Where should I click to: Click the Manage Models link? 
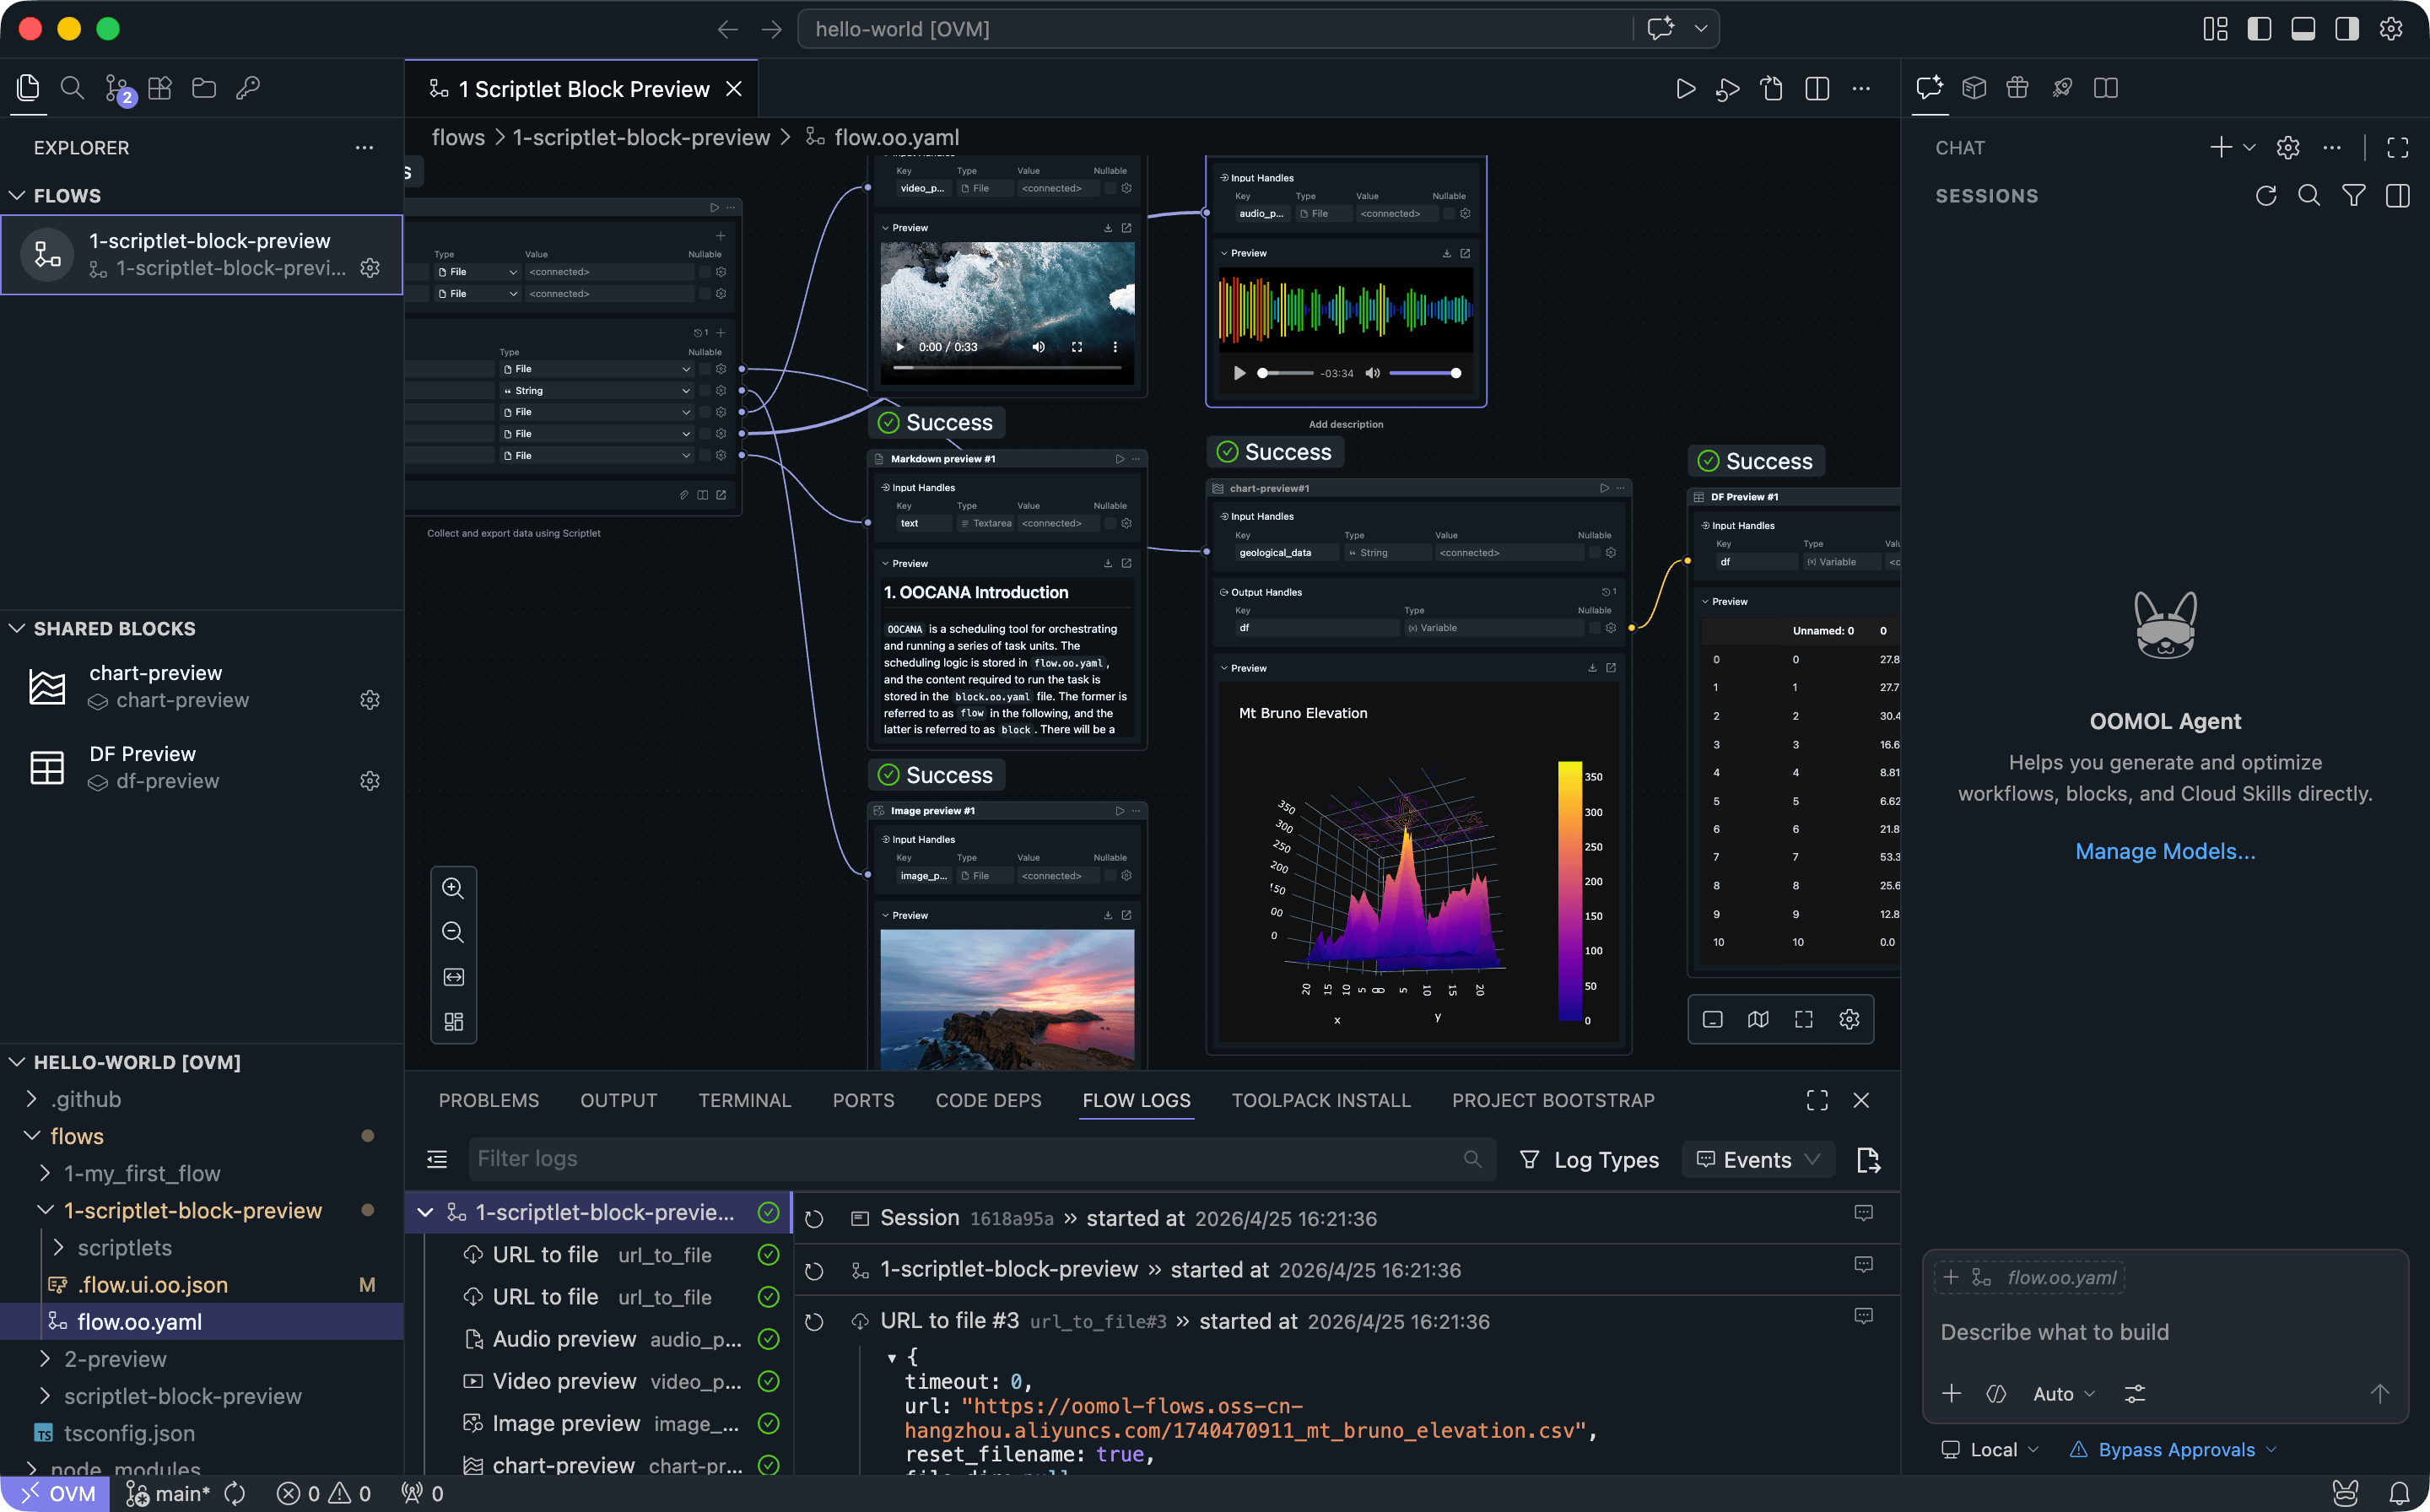(2165, 851)
